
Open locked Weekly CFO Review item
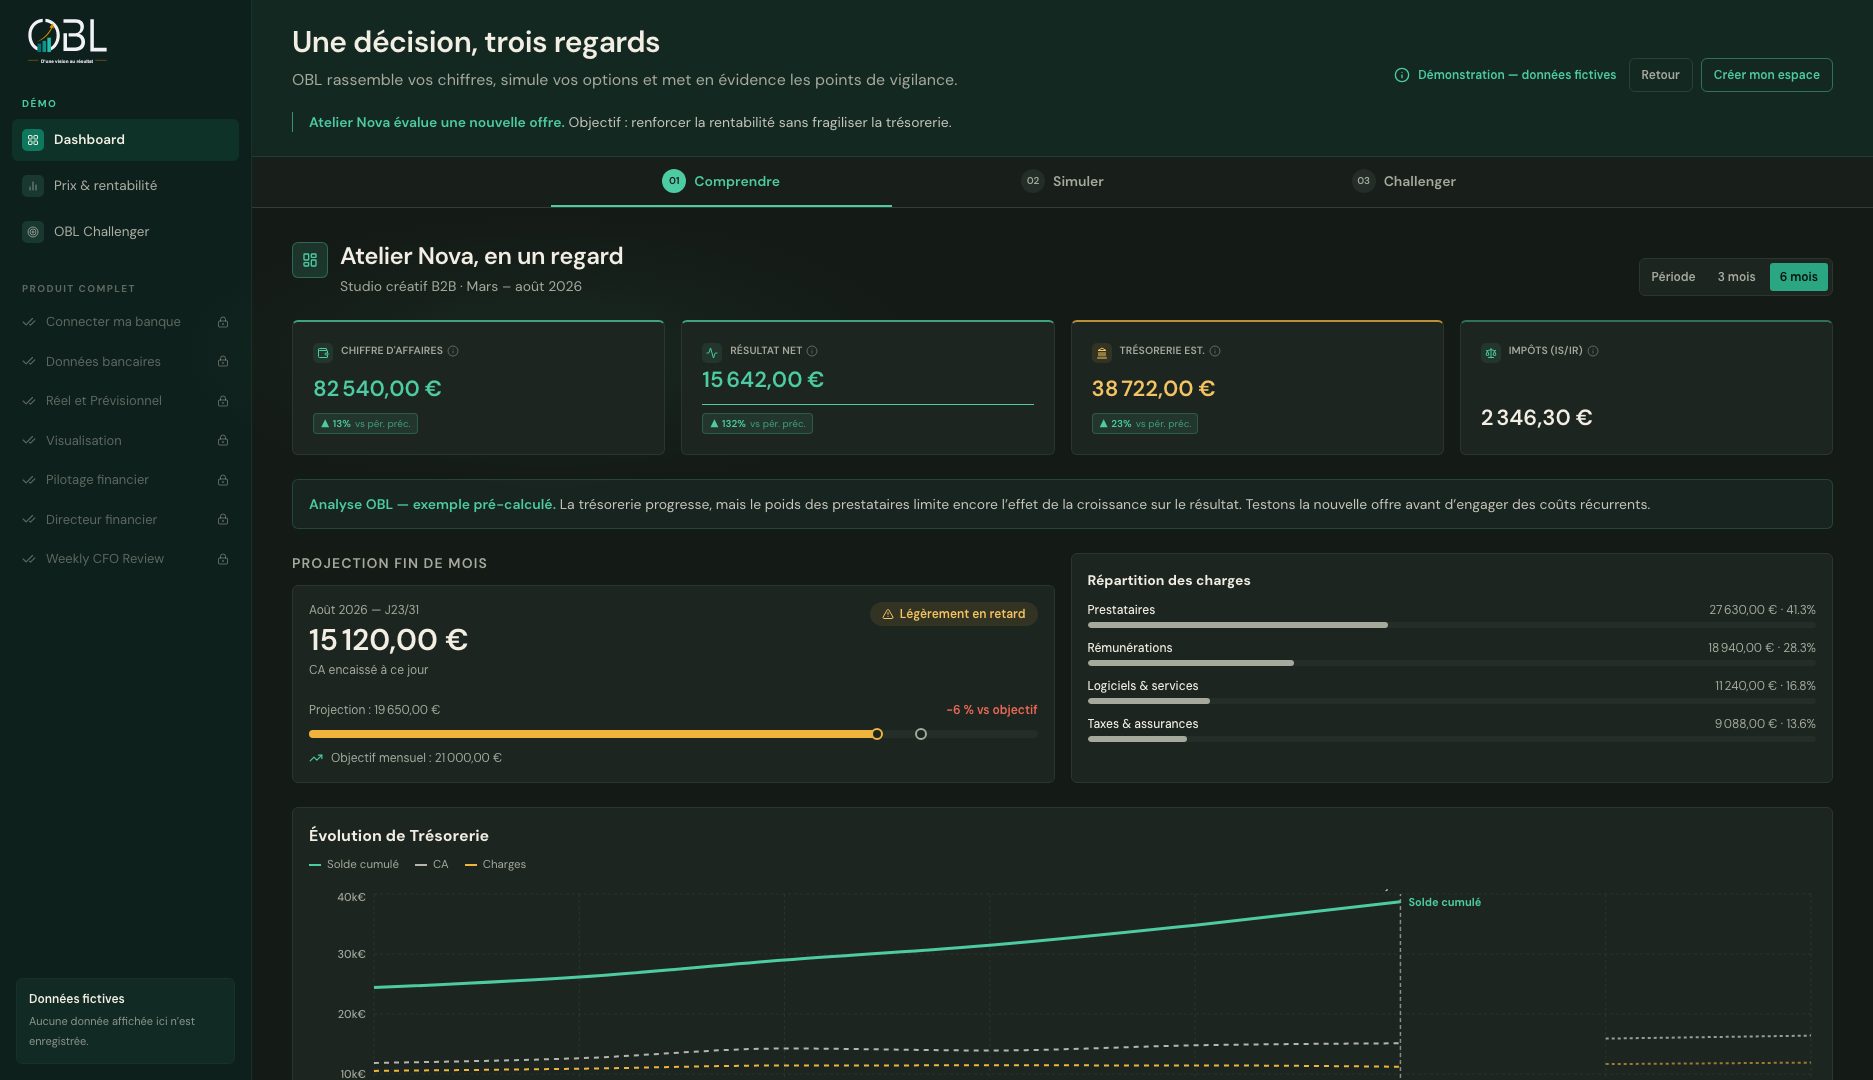click(x=125, y=559)
